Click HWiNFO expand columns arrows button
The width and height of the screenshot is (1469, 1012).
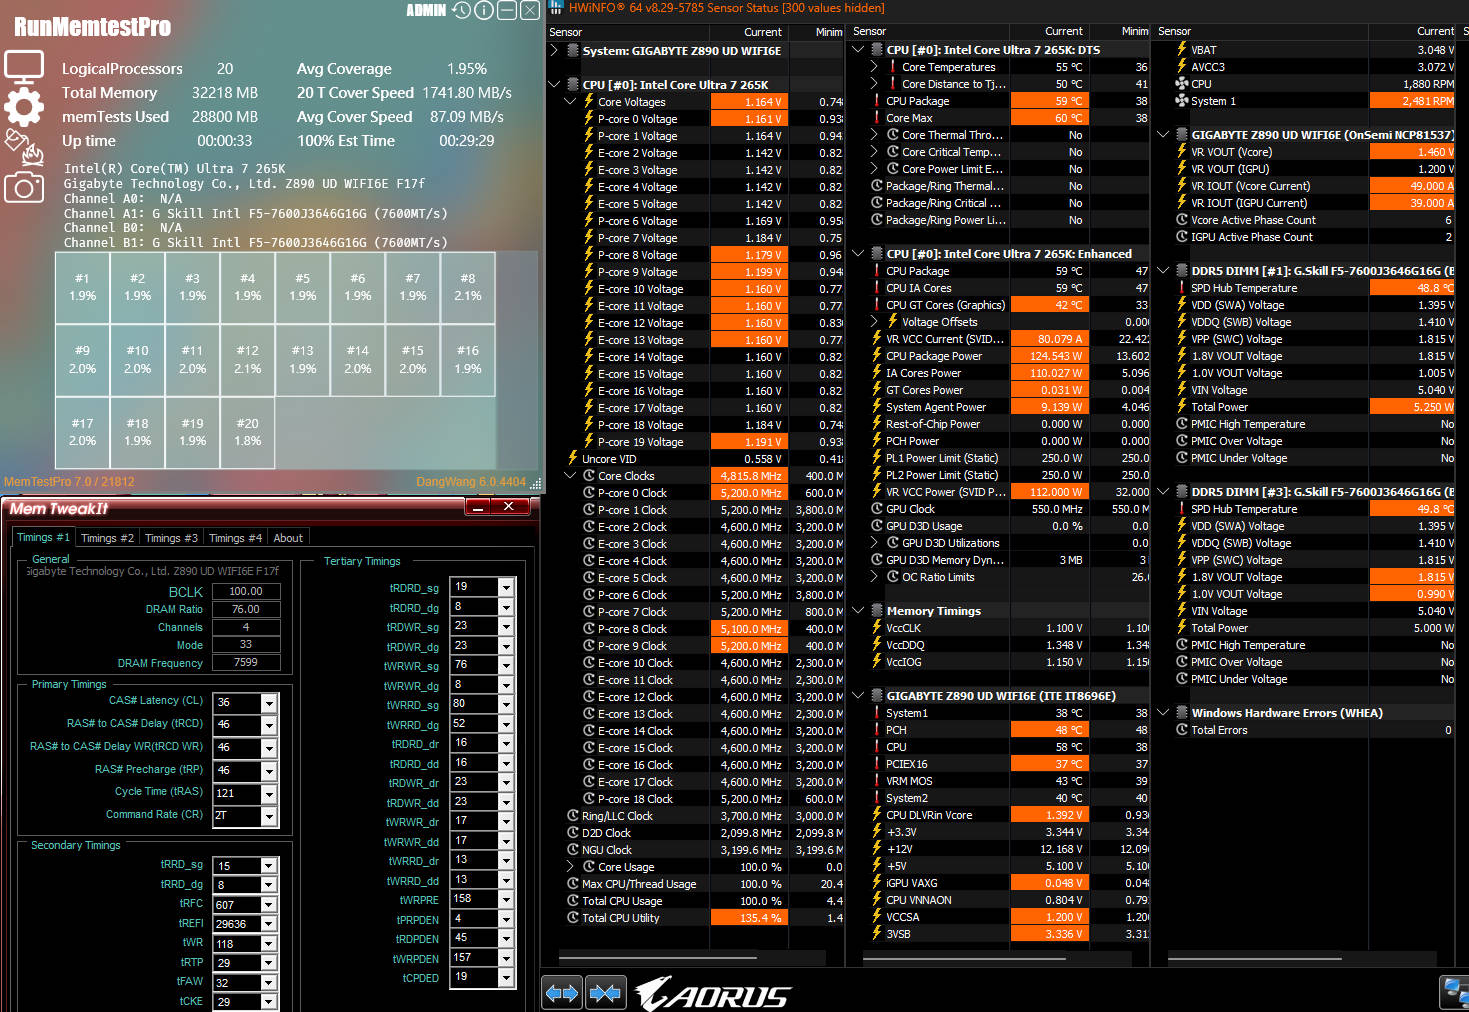561,993
